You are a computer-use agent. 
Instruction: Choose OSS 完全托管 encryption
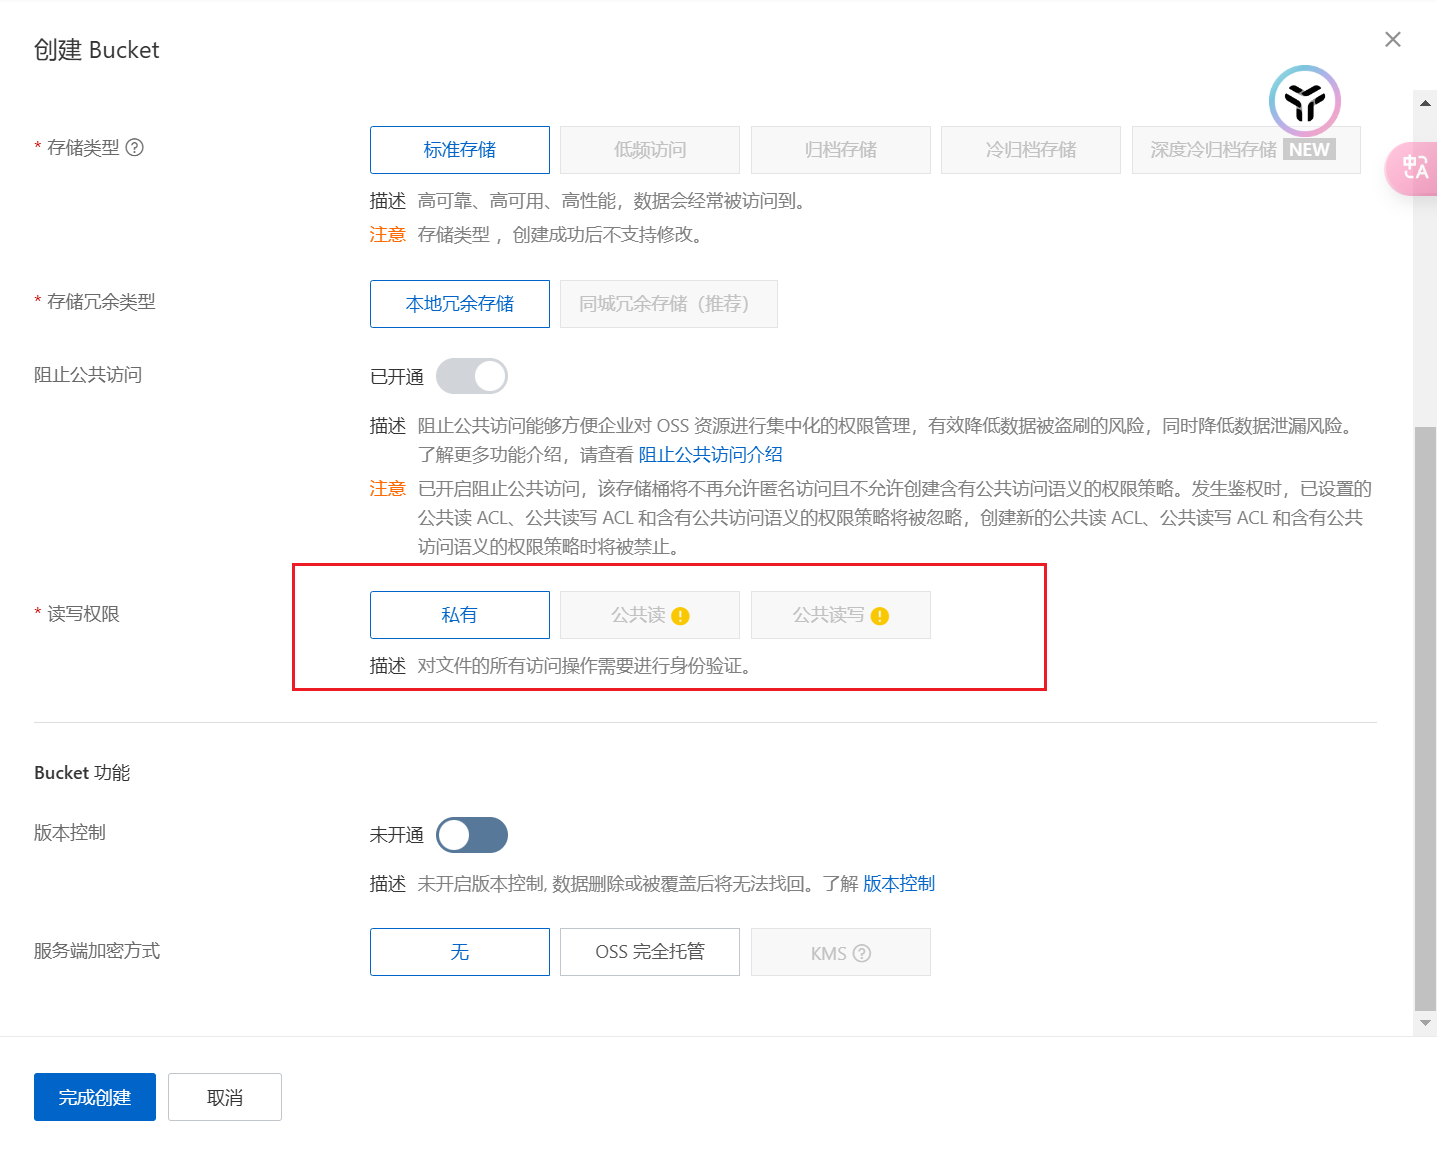pos(650,952)
